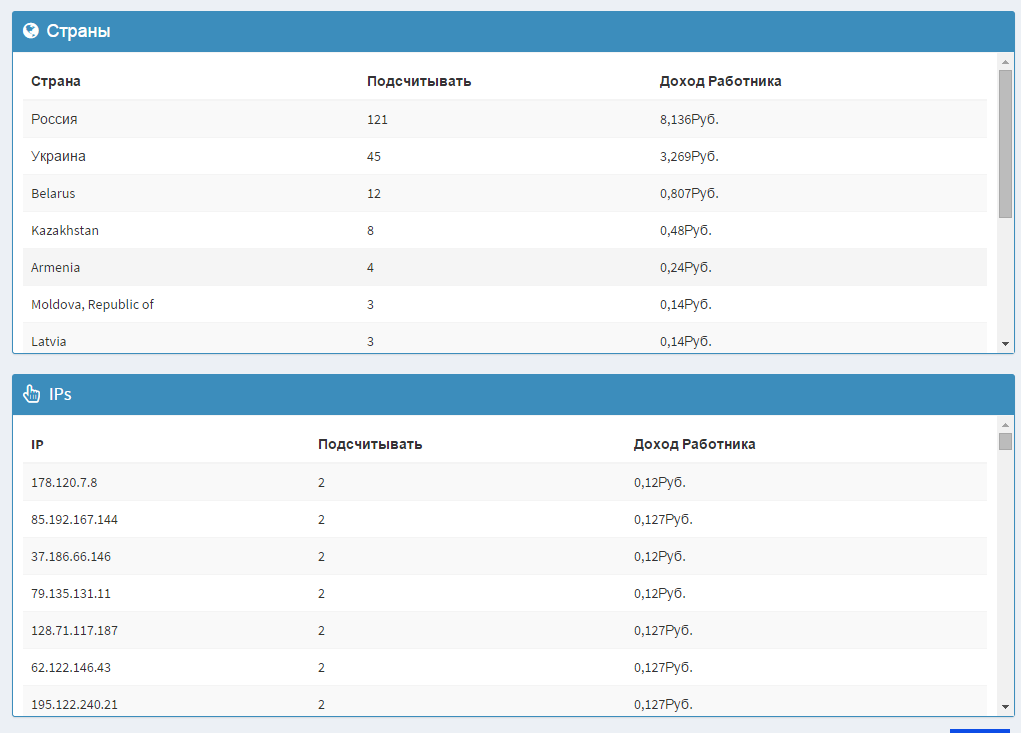Click Доход Работника header in IPs table
The height and width of the screenshot is (733, 1021).
tap(694, 444)
